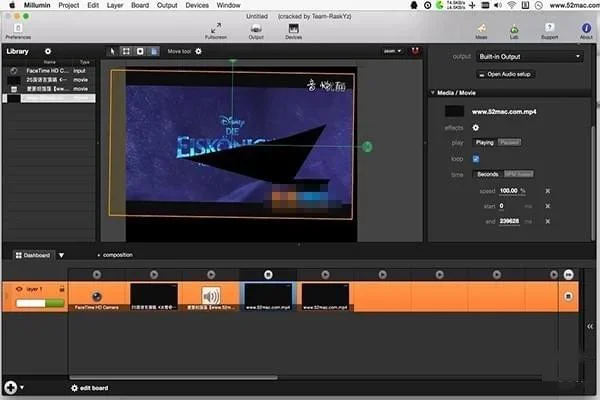Open the Output menu
The width and height of the screenshot is (600, 400).
pos(167,5)
